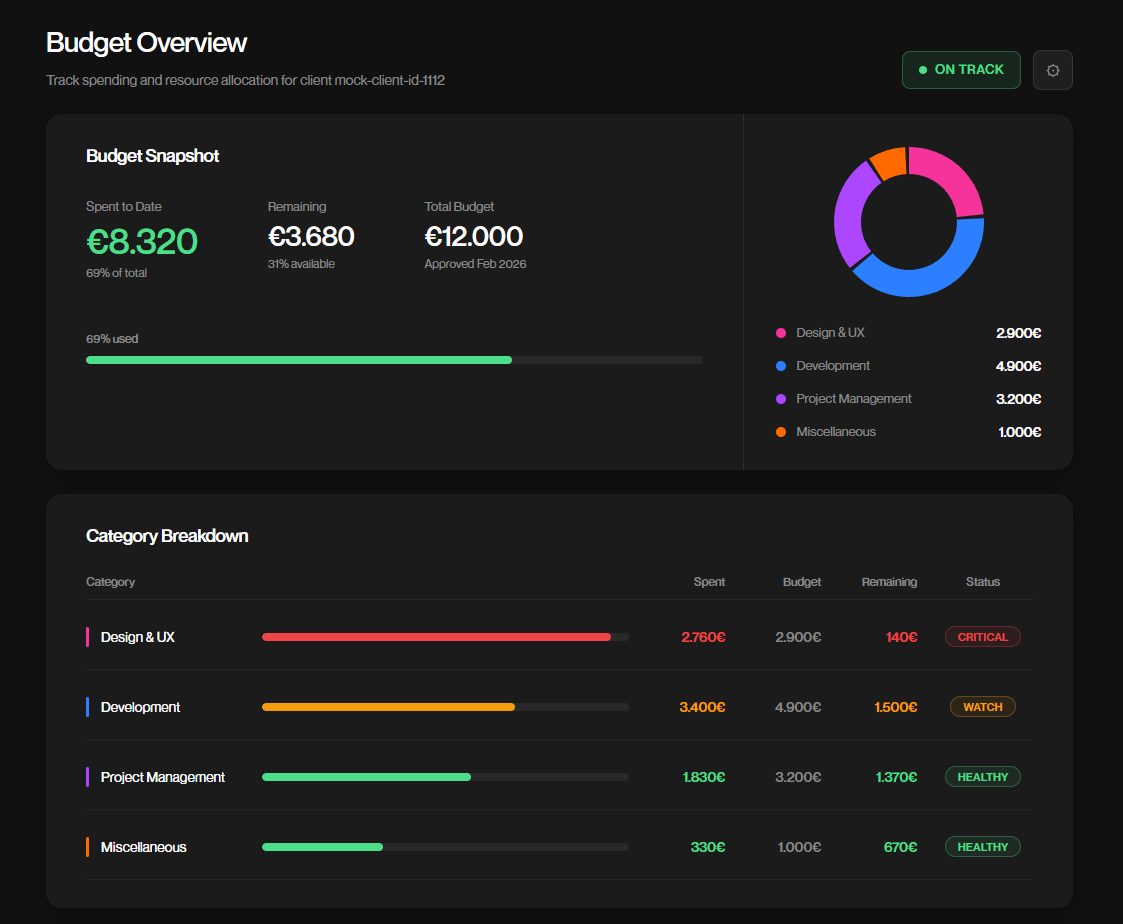Open the settings gear in the top right
1123x924 pixels.
click(1052, 70)
